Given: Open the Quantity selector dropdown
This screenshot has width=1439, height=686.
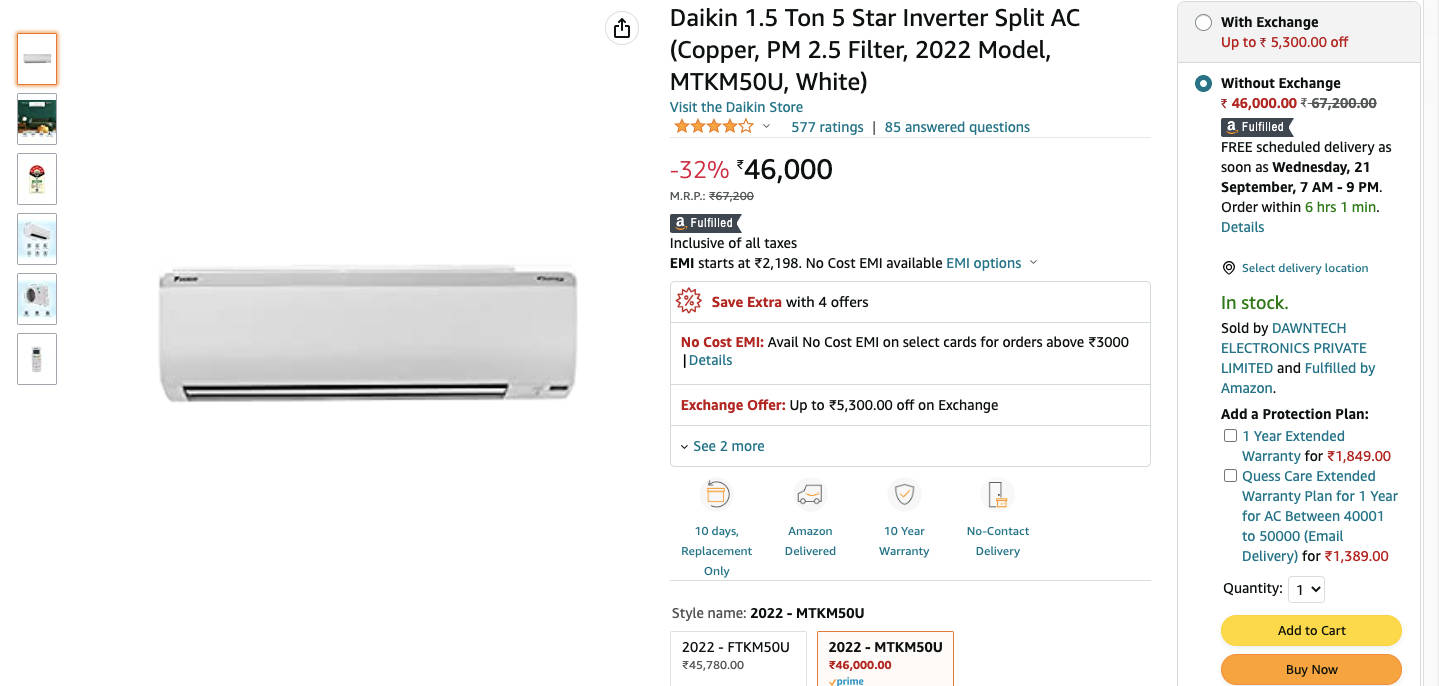Looking at the screenshot, I should 1306,588.
